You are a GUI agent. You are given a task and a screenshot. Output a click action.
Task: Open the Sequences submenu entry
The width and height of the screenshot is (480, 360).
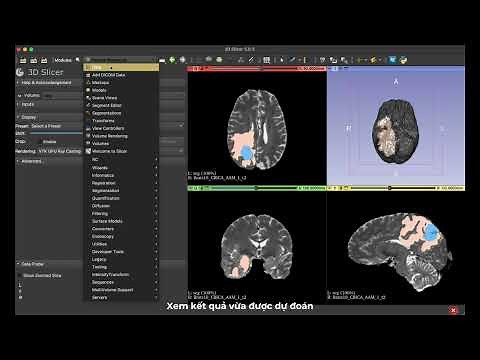point(121,282)
